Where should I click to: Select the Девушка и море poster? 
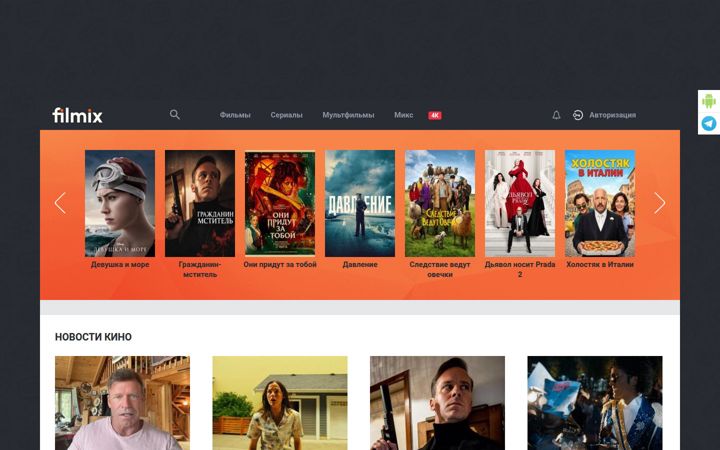click(x=120, y=203)
